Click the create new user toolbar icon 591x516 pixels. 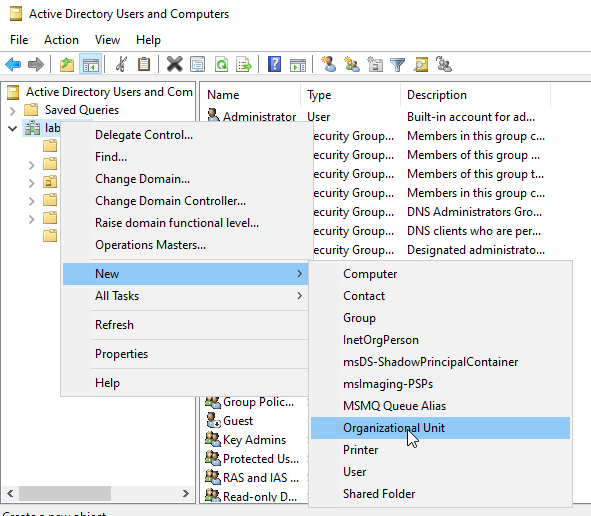click(x=328, y=64)
